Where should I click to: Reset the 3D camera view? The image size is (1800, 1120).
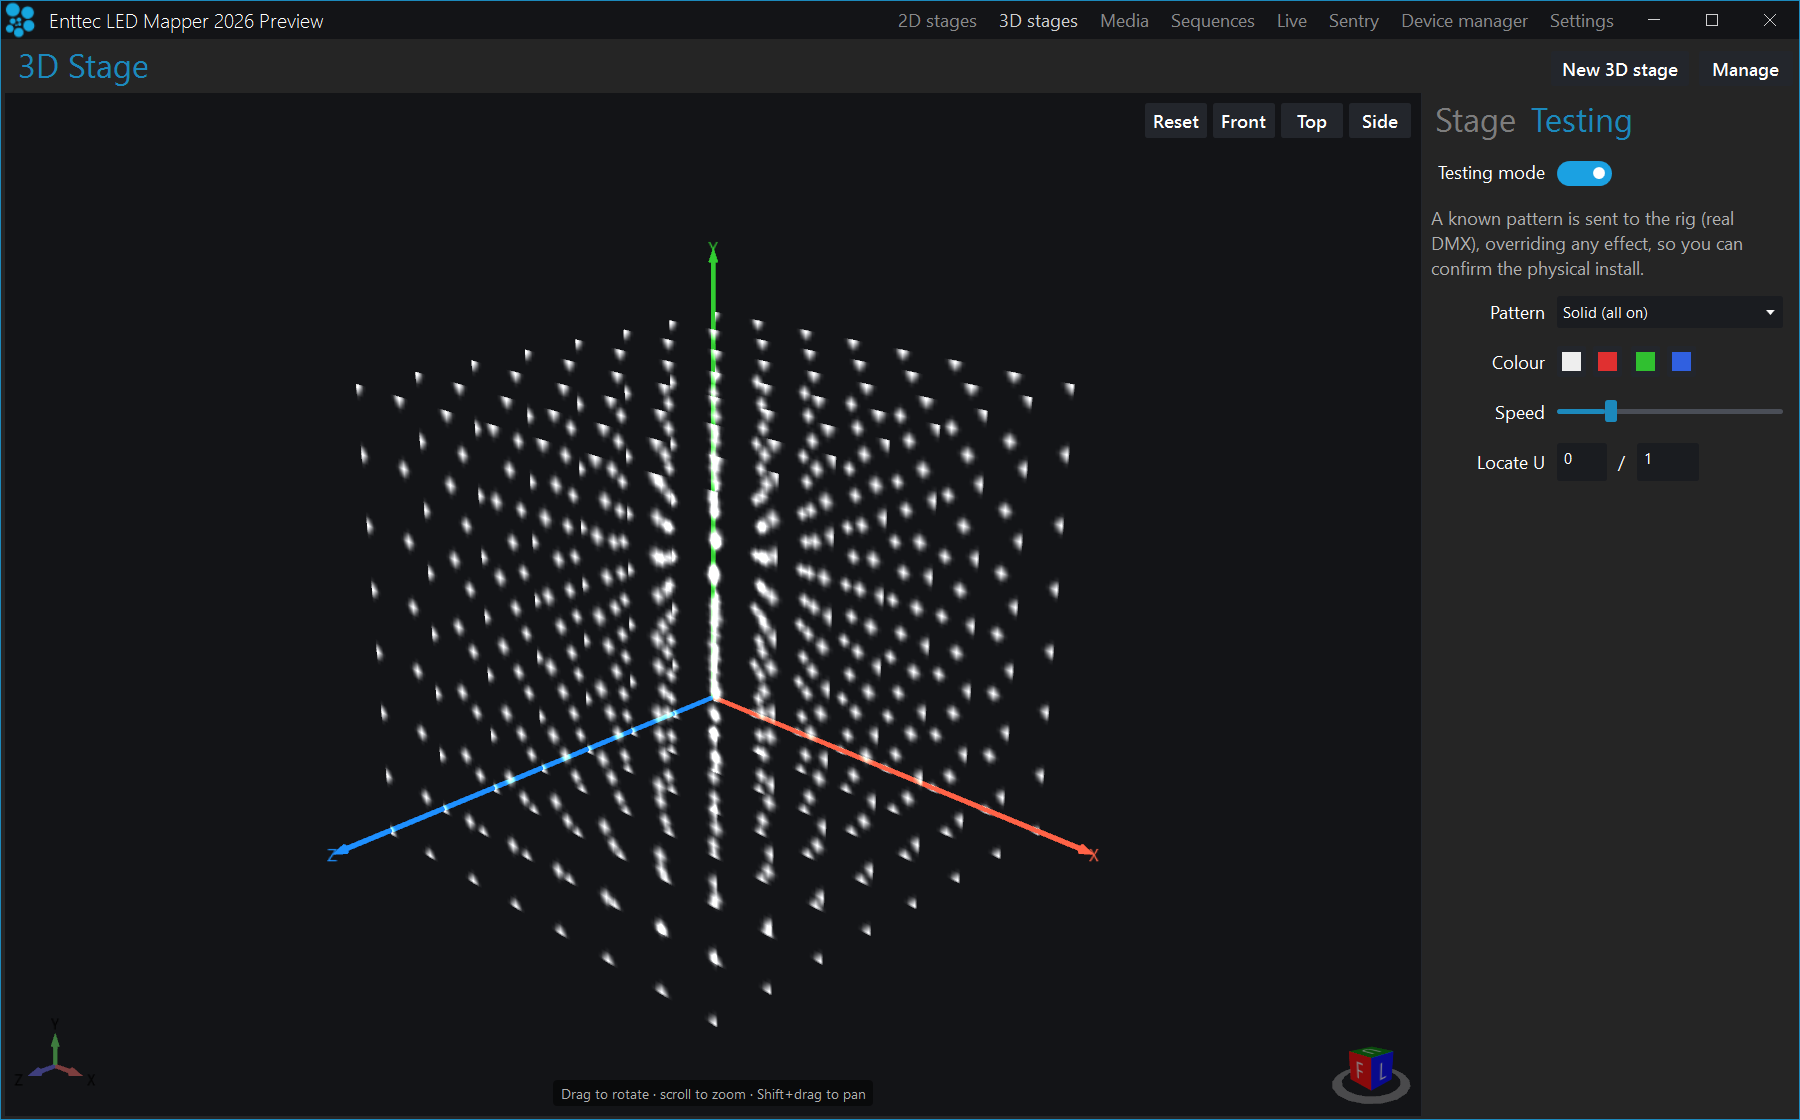(x=1175, y=121)
